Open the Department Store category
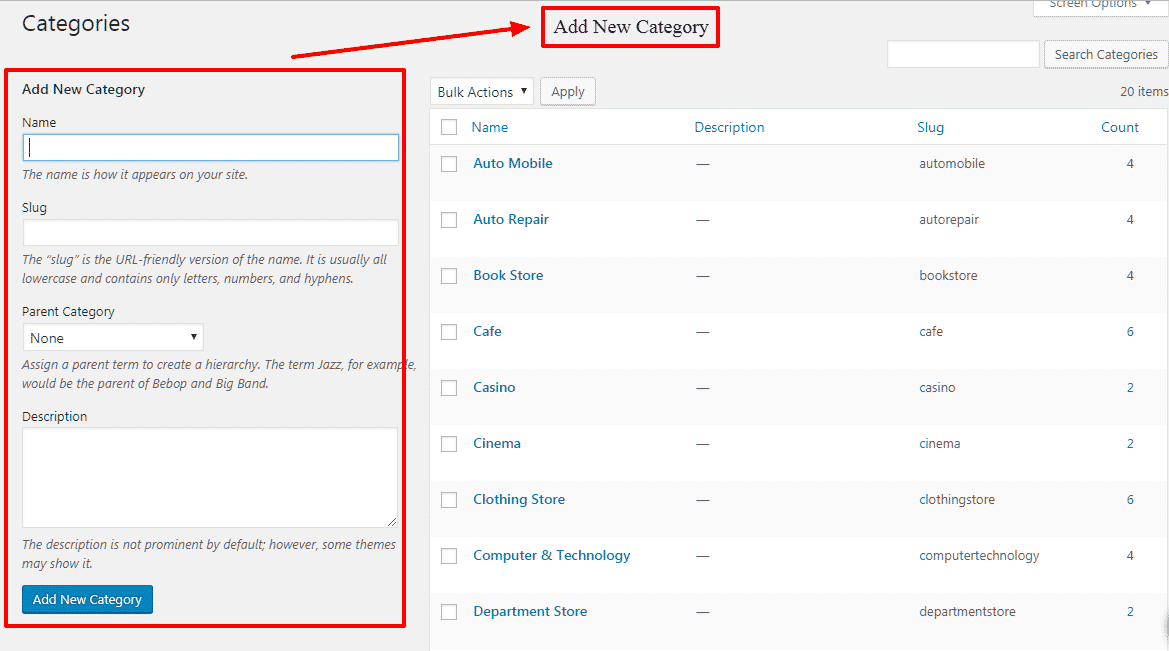The image size is (1169, 651). click(530, 611)
